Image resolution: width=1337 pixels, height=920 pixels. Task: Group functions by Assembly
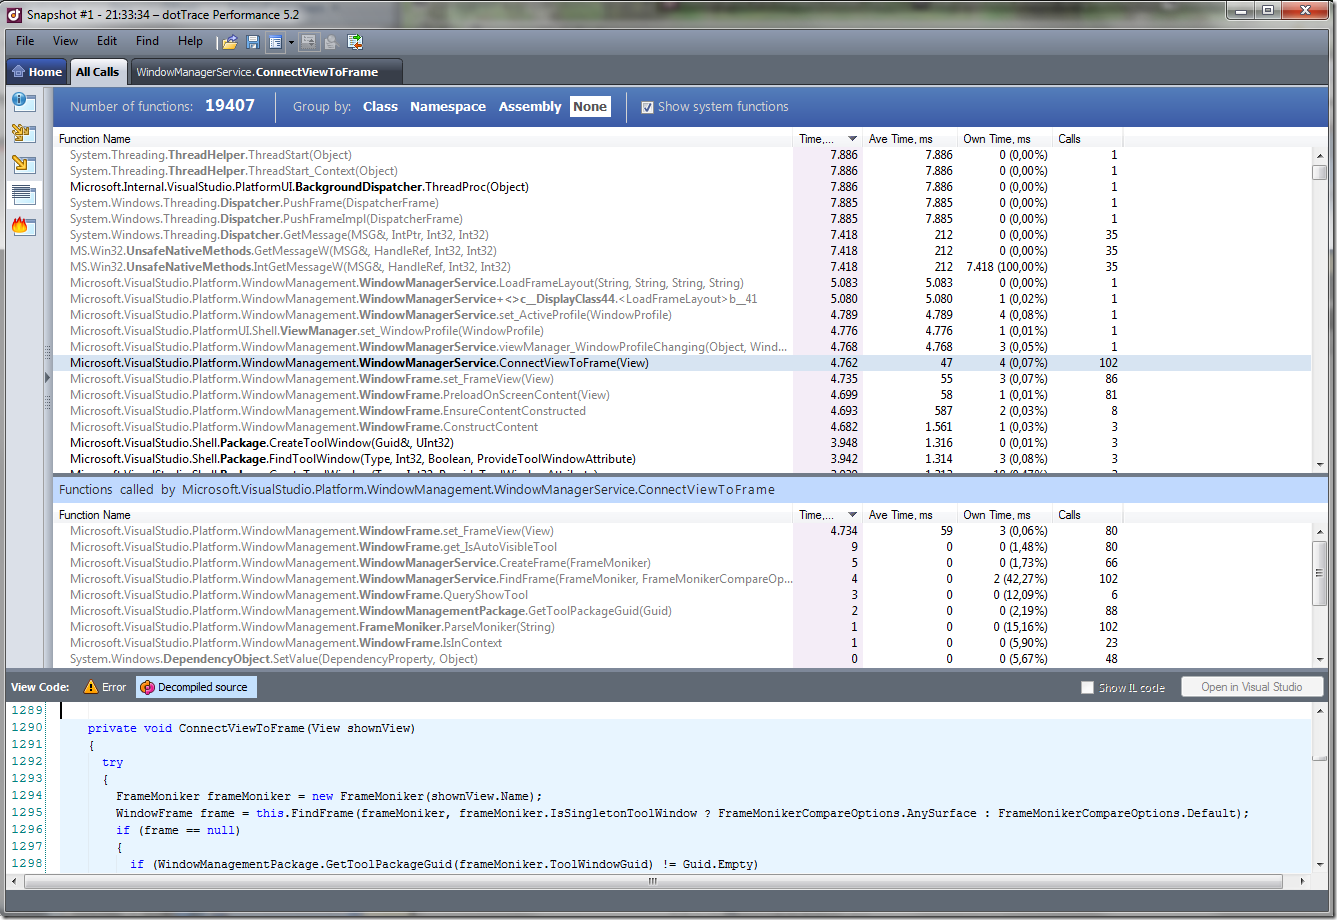(x=530, y=107)
